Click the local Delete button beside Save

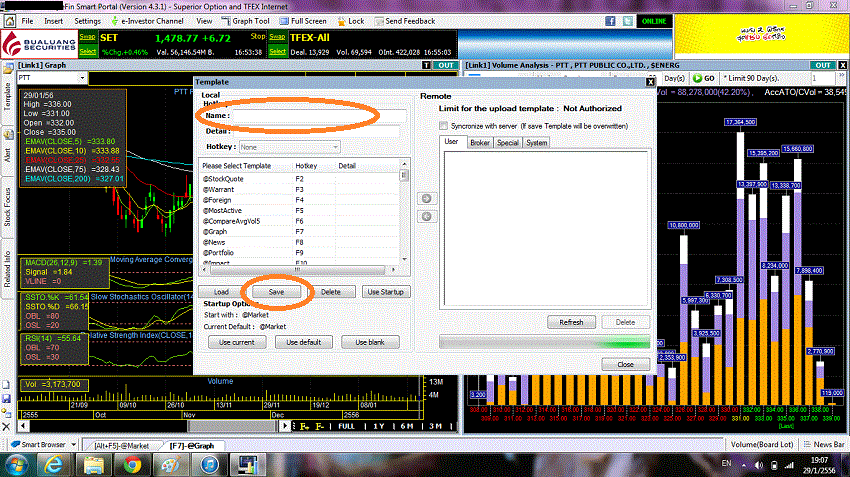click(331, 292)
